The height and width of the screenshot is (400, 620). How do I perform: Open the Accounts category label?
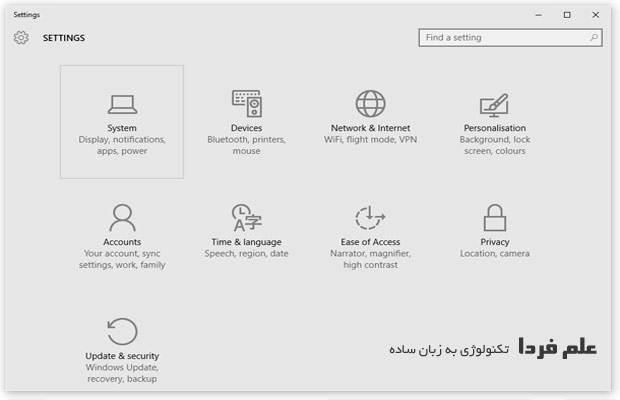tap(122, 242)
